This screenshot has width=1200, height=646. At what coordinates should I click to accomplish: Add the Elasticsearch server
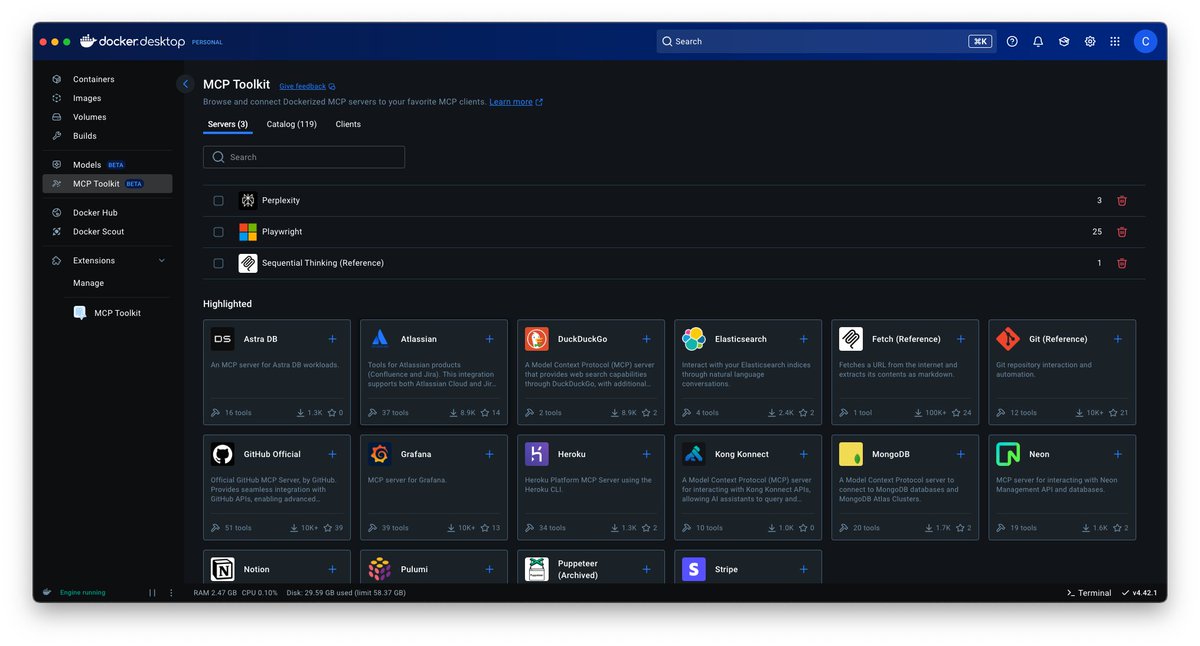point(804,339)
